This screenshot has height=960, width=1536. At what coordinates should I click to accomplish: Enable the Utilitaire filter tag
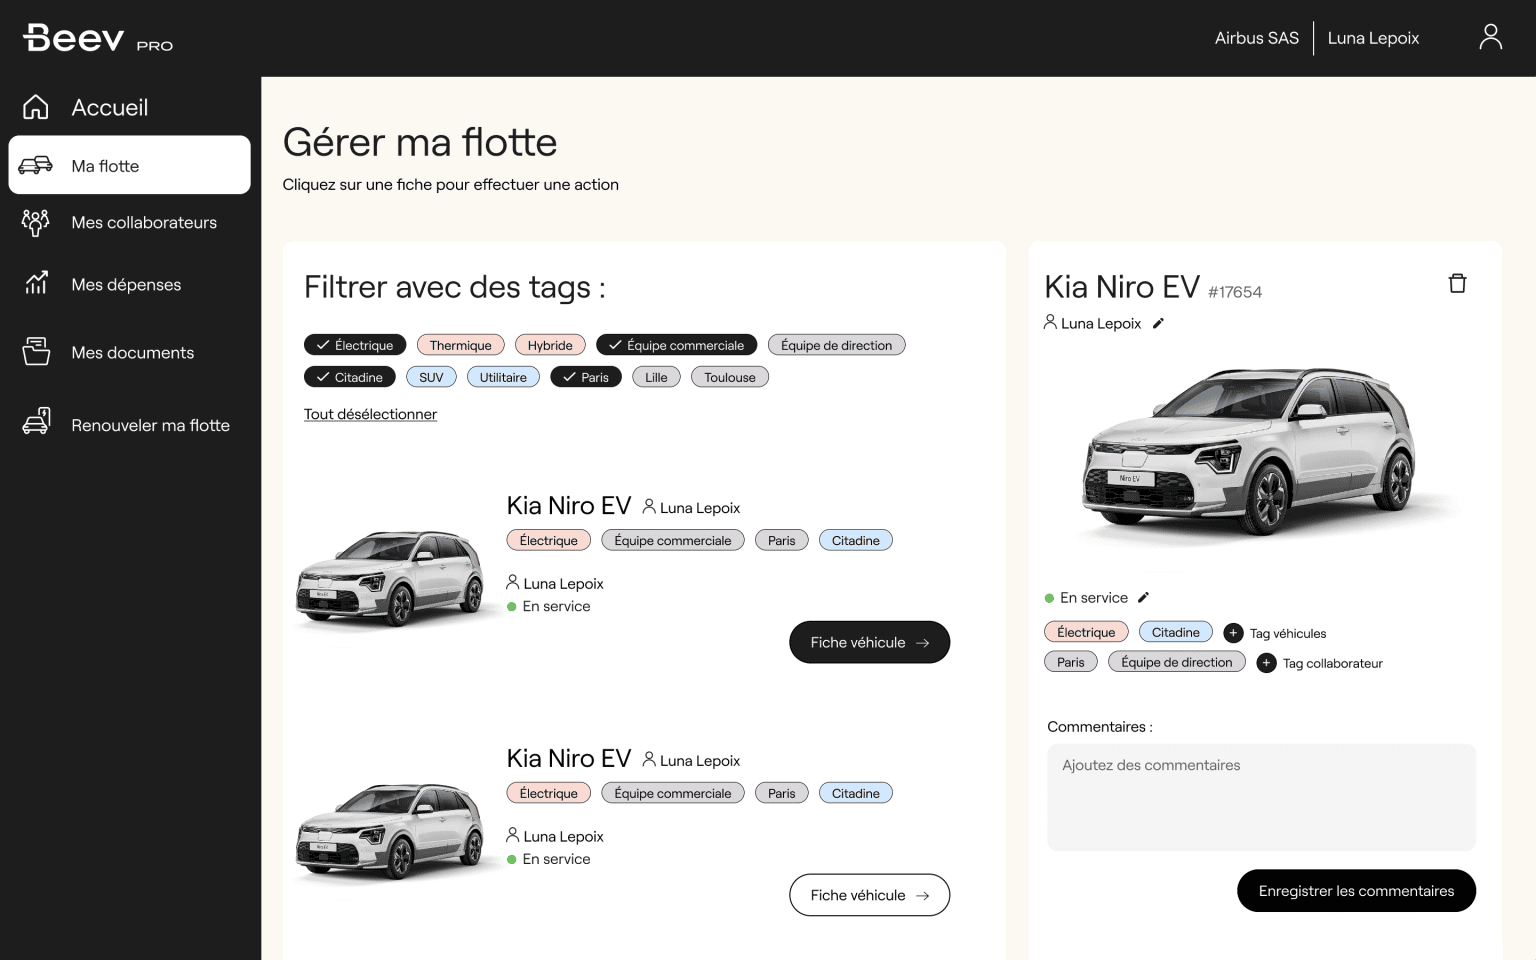pos(503,377)
